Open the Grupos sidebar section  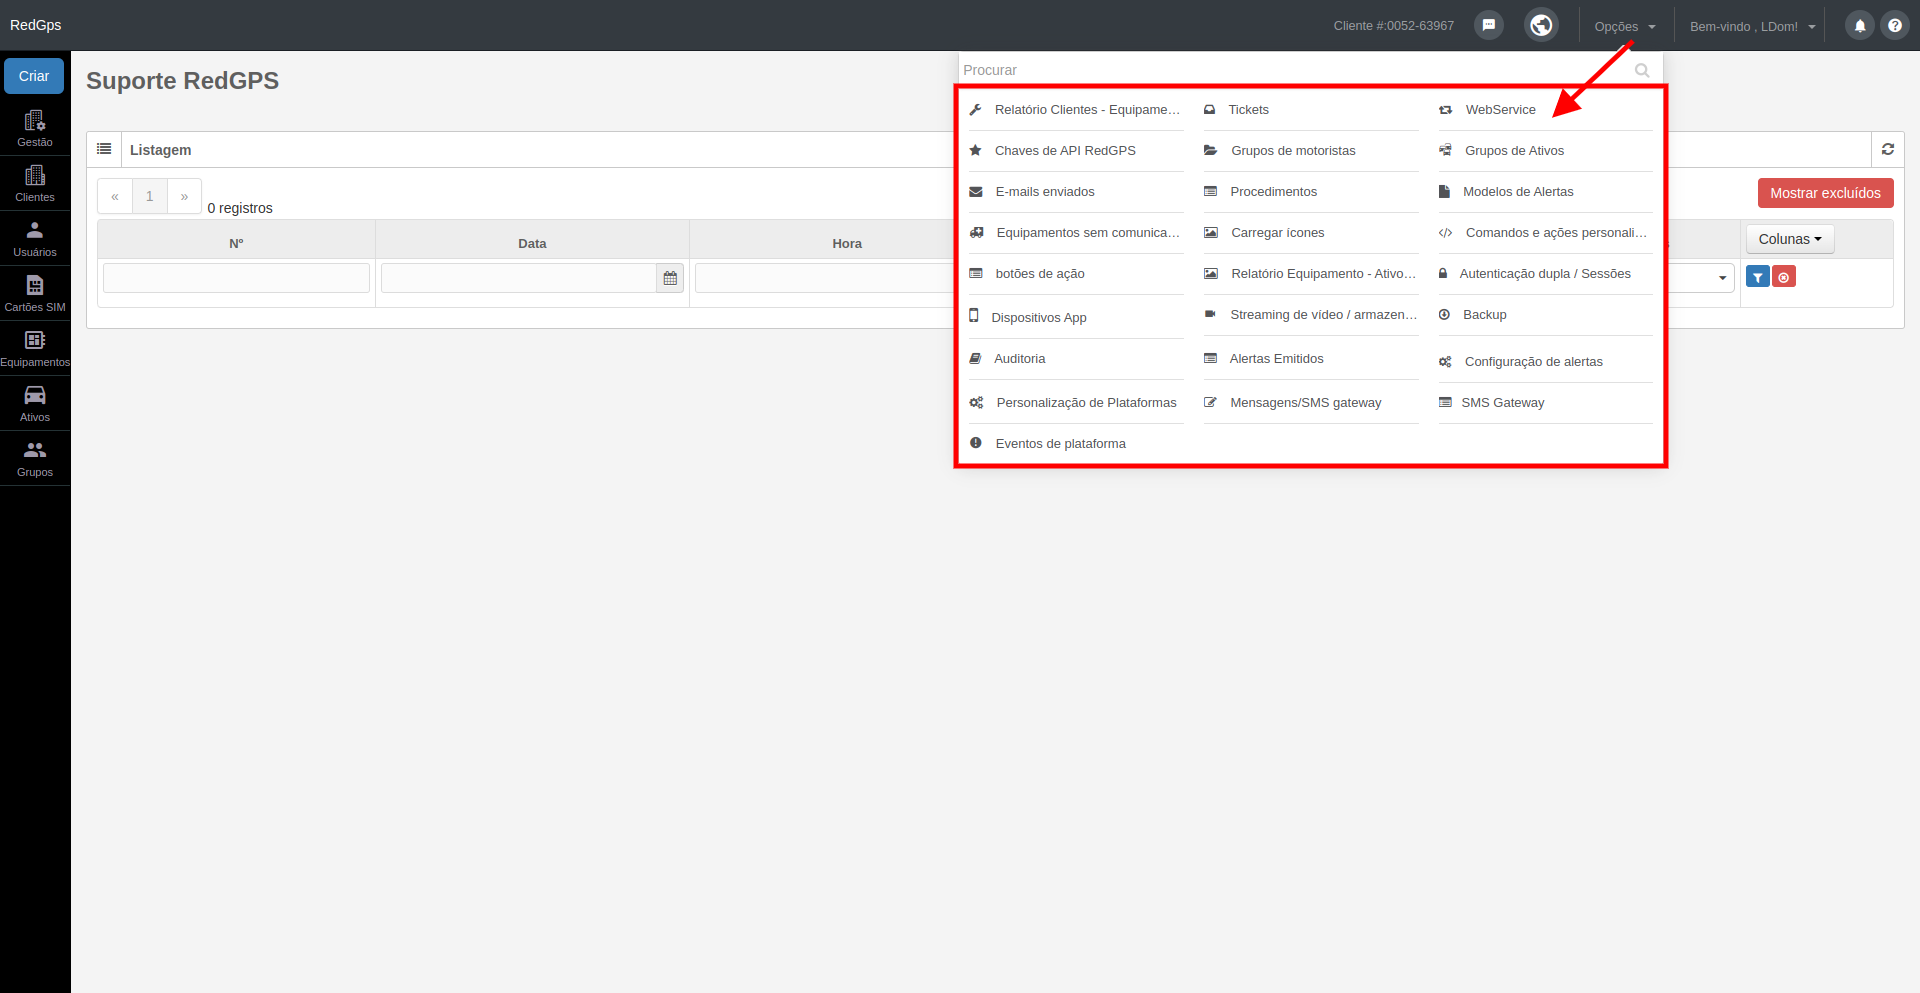35,458
